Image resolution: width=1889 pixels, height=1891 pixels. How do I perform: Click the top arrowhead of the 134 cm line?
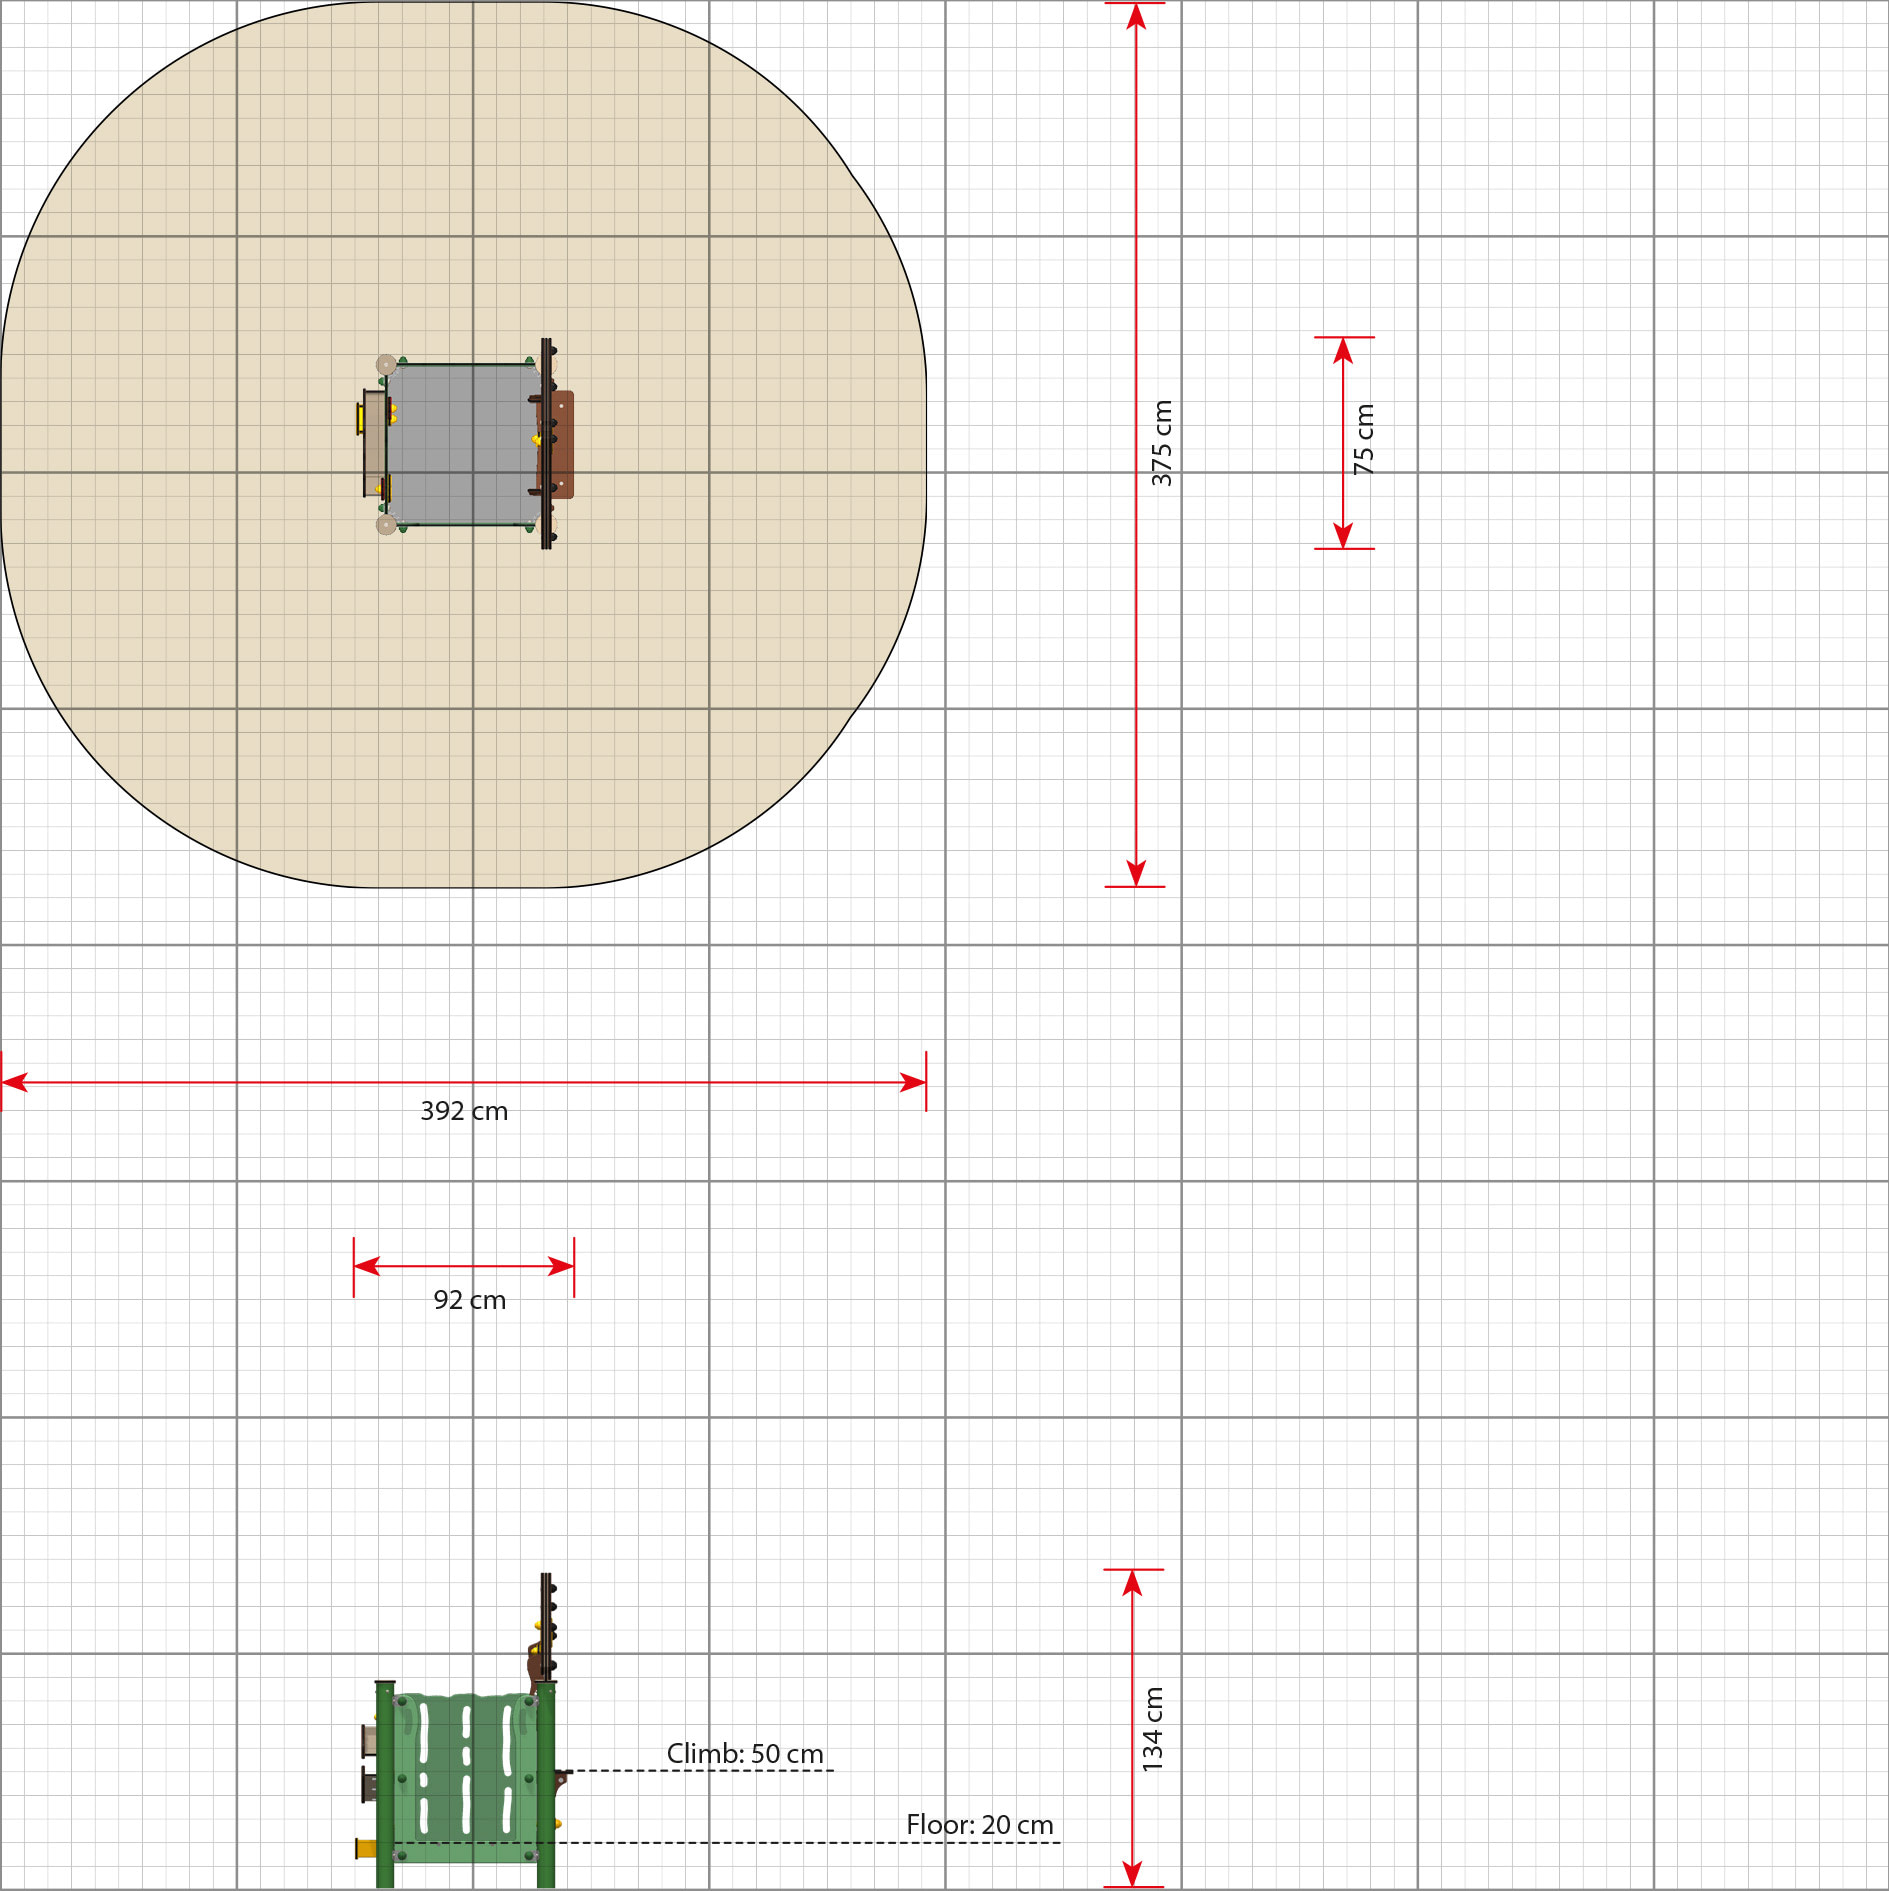click(x=1132, y=1583)
